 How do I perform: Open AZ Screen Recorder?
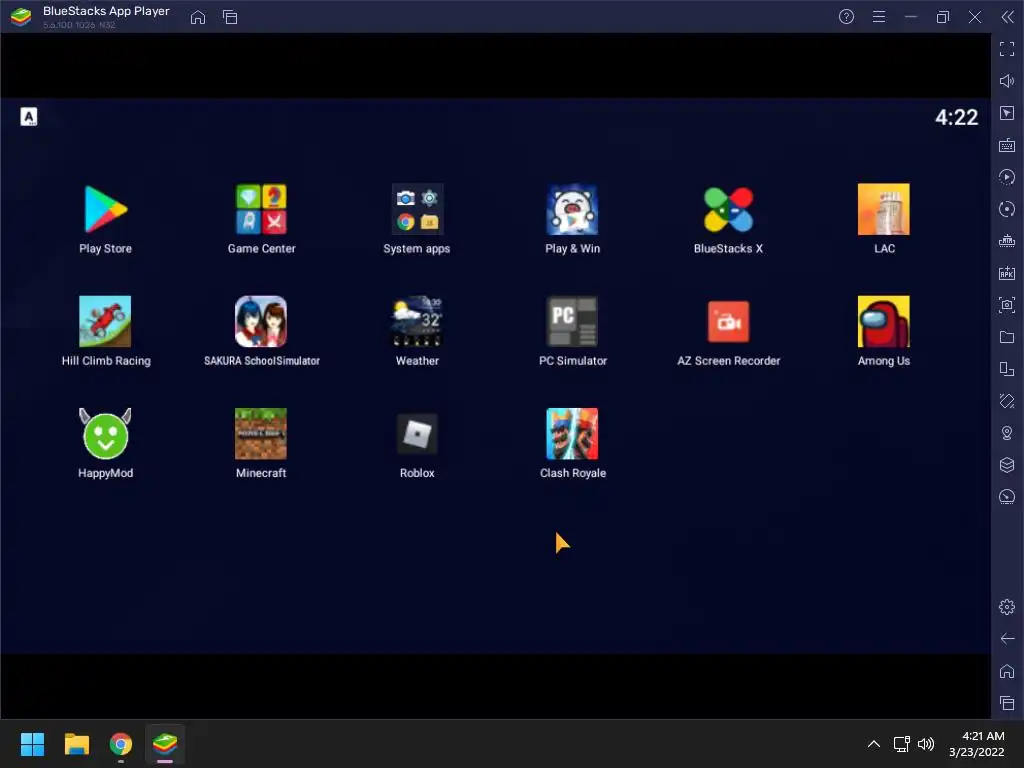tap(728, 322)
